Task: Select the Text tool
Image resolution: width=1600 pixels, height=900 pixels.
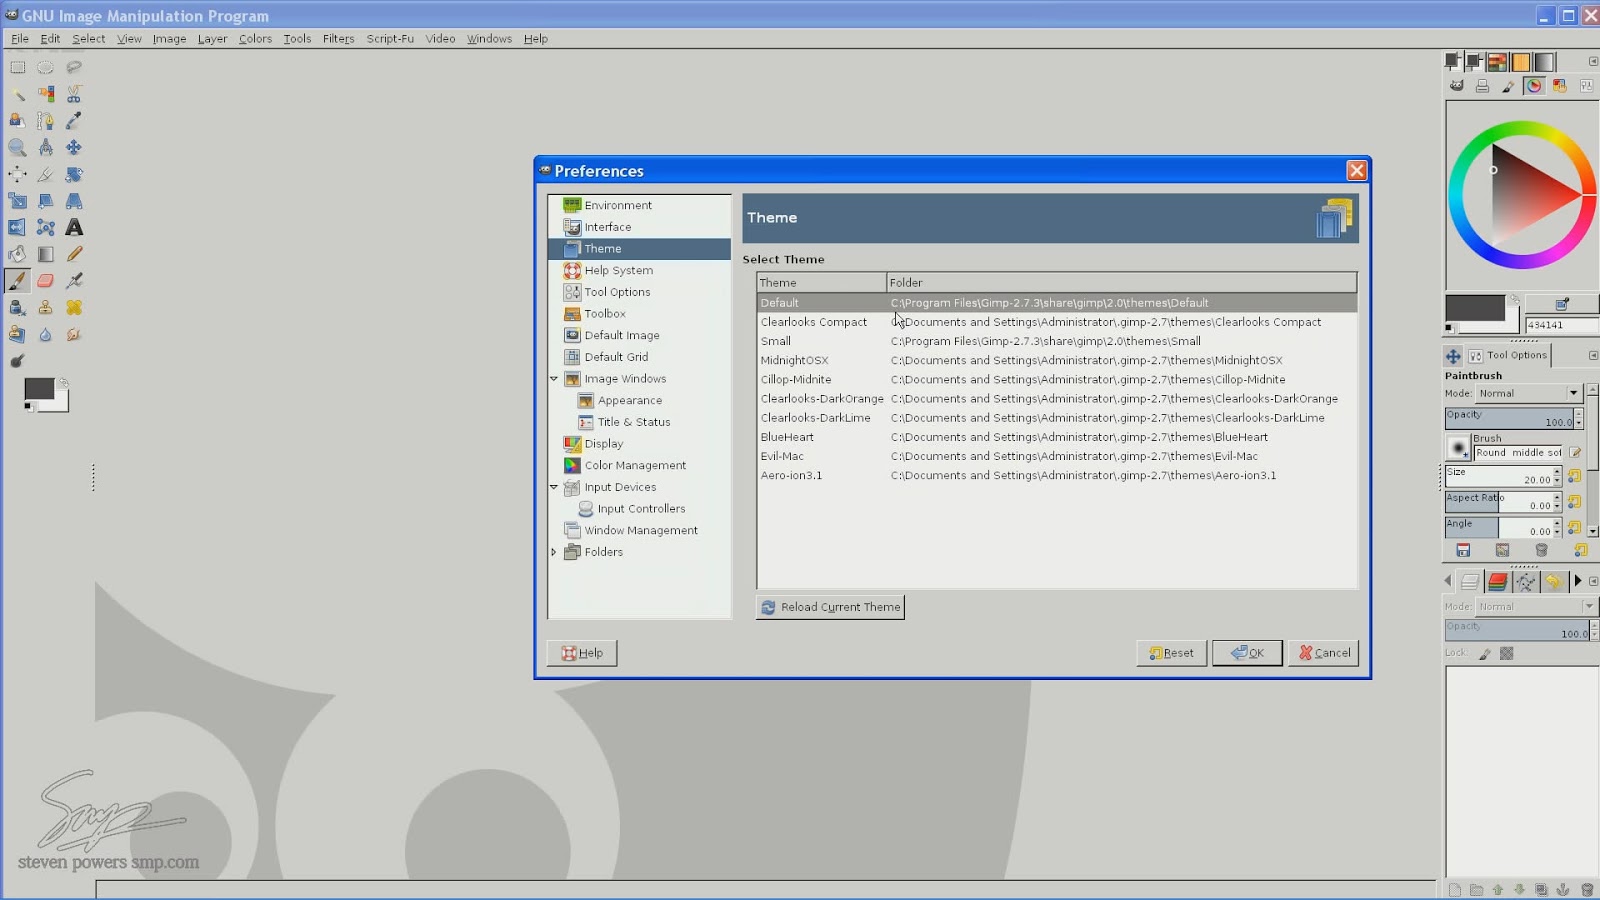Action: coord(74,228)
